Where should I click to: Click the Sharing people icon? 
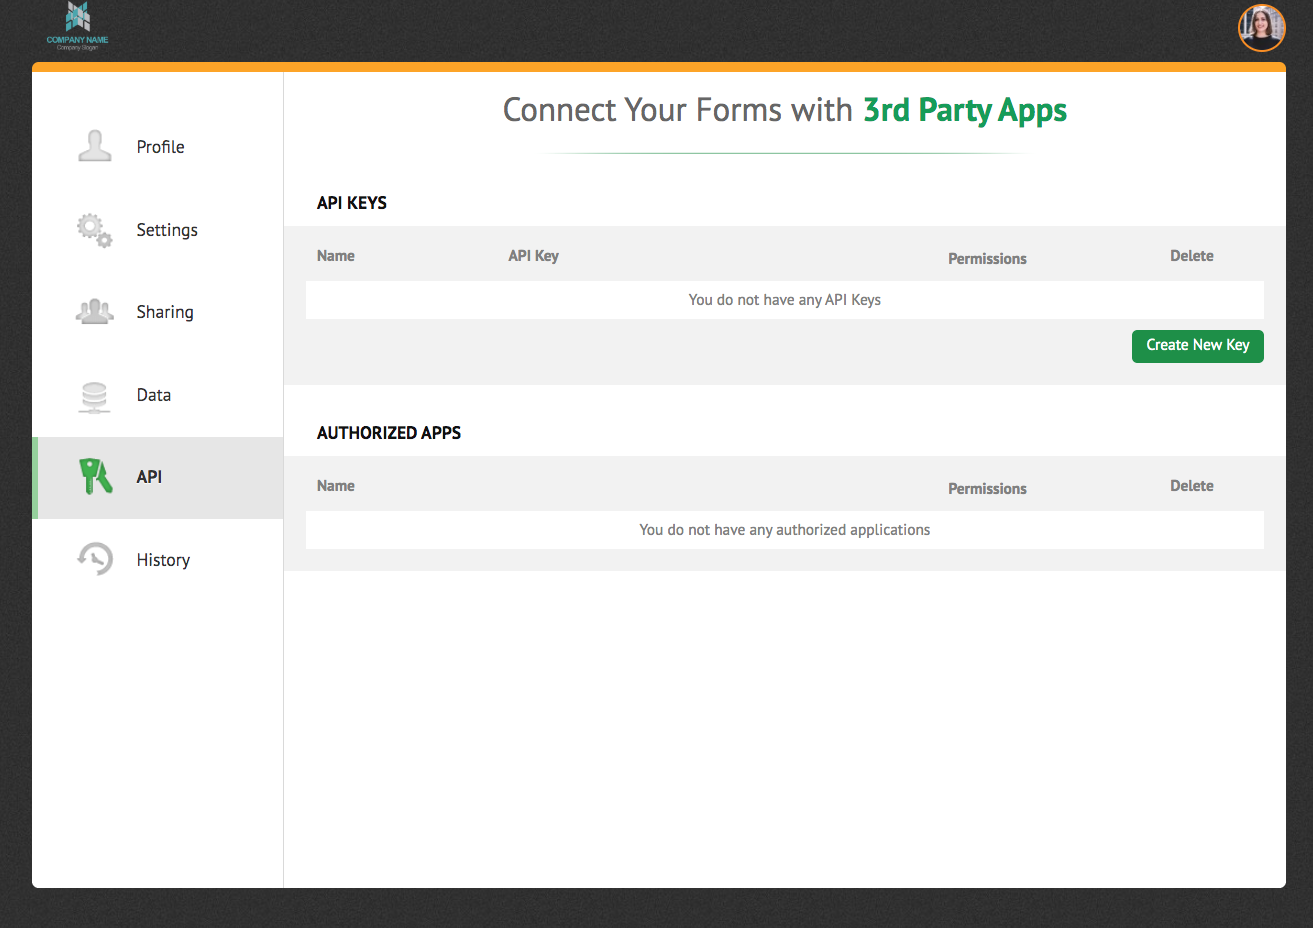tap(95, 312)
